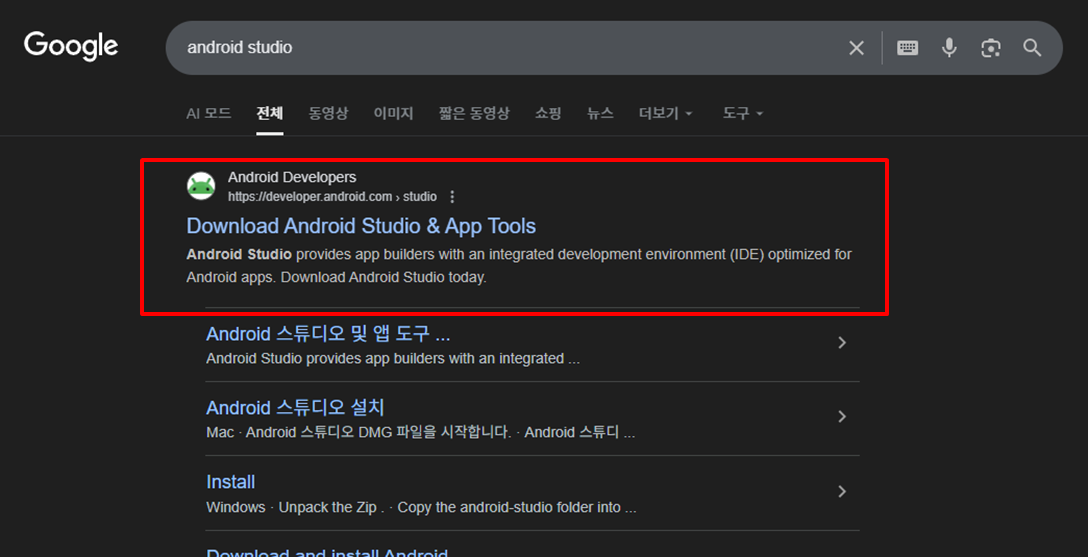Click the 'Android Developers' site name
The height and width of the screenshot is (557, 1088).
click(x=292, y=178)
